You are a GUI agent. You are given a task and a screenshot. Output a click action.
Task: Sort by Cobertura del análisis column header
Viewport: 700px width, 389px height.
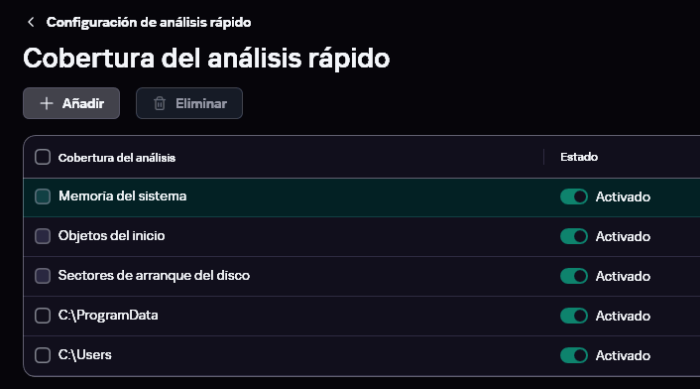click(x=117, y=158)
